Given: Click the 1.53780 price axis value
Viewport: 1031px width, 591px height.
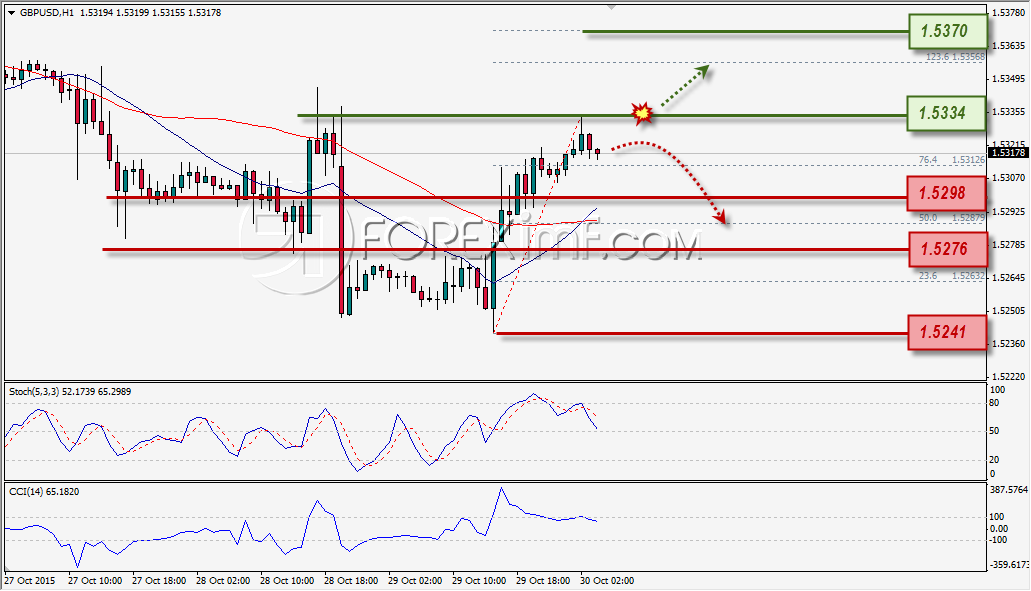Looking at the screenshot, I should (x=1008, y=12).
